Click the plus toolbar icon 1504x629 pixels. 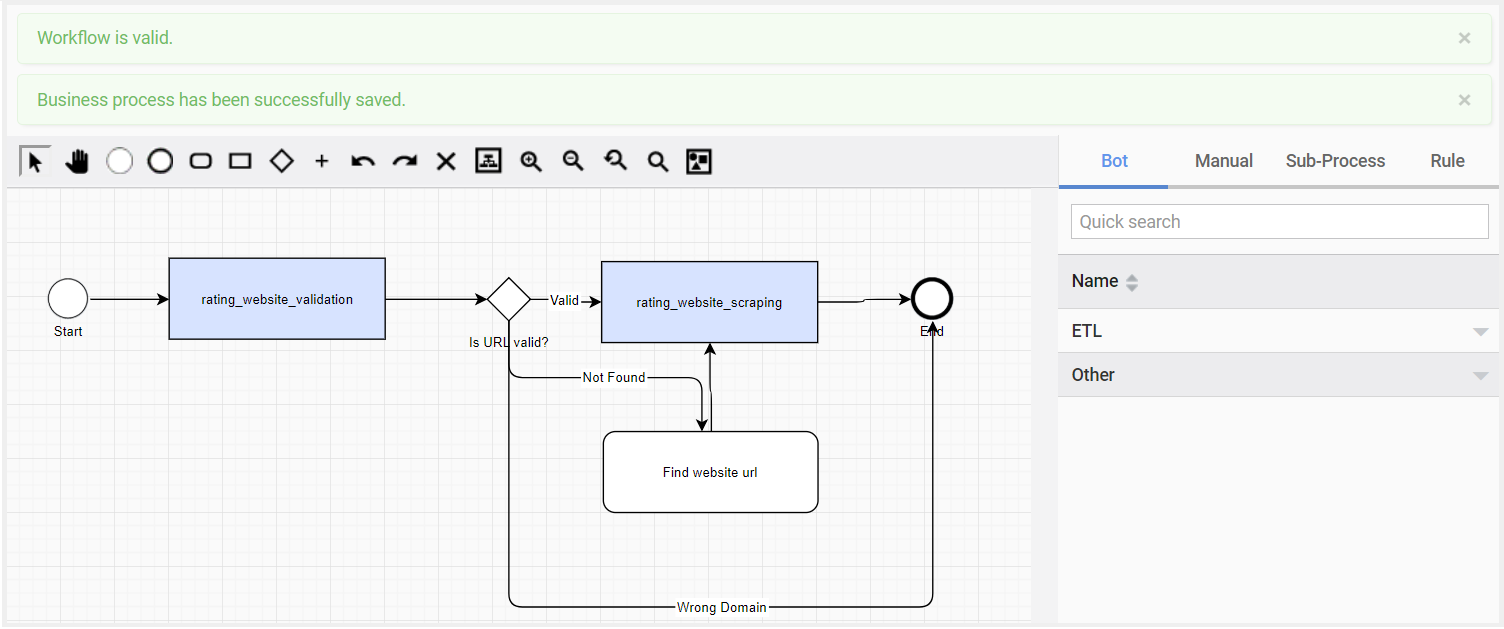tap(322, 161)
